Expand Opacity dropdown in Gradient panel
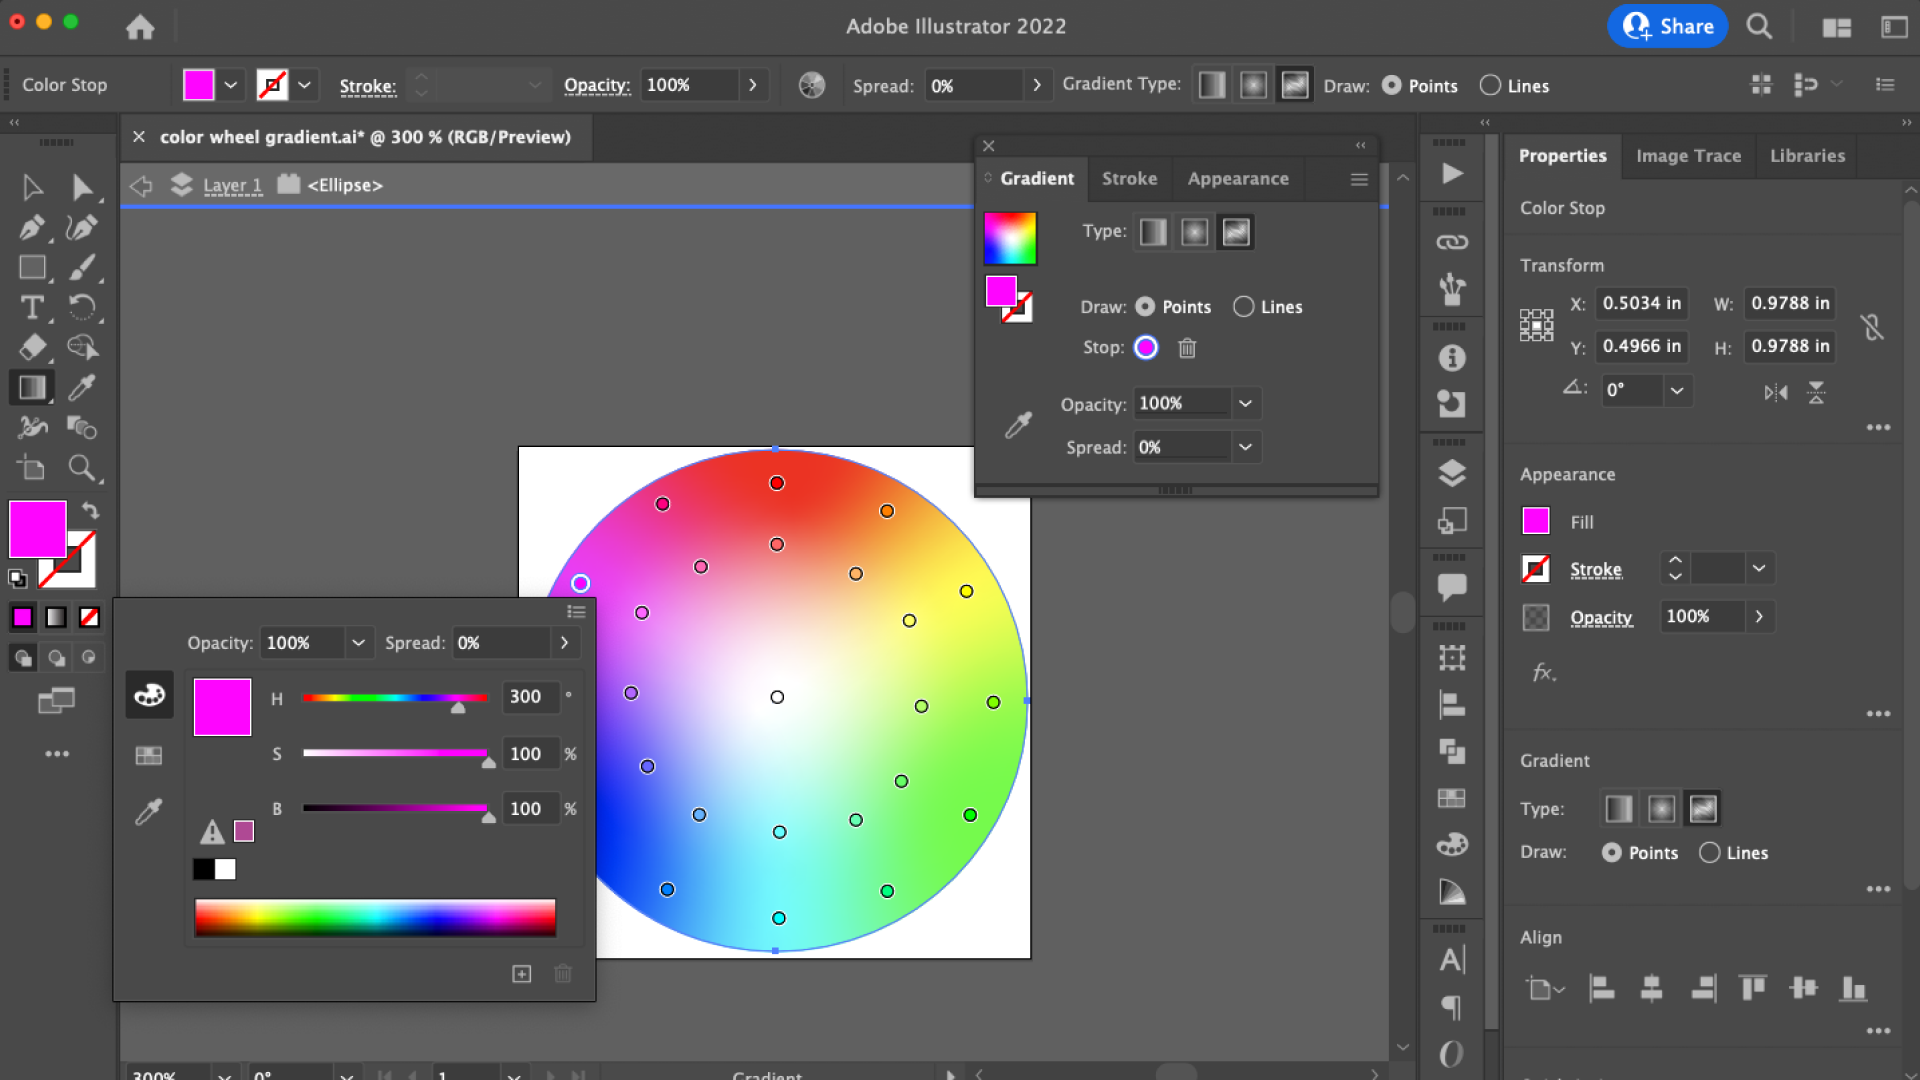This screenshot has height=1080, width=1920. [1245, 404]
